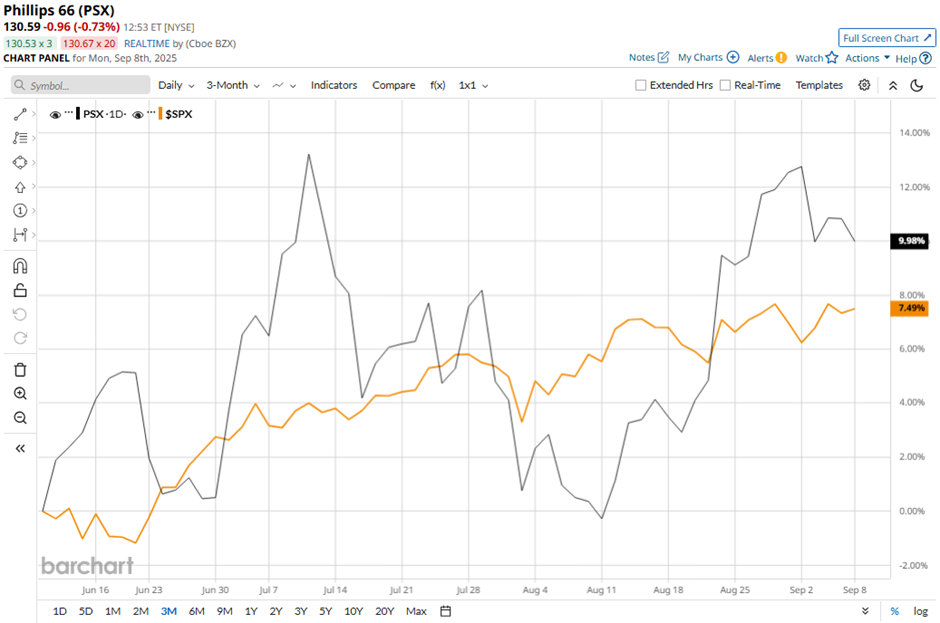940x623 pixels.
Task: Open the 3-Month period dropdown
Action: coord(233,85)
